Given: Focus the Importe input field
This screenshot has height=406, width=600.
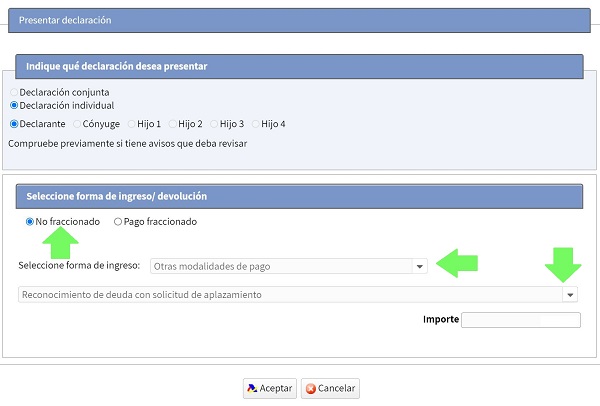Looking at the screenshot, I should coord(520,320).
